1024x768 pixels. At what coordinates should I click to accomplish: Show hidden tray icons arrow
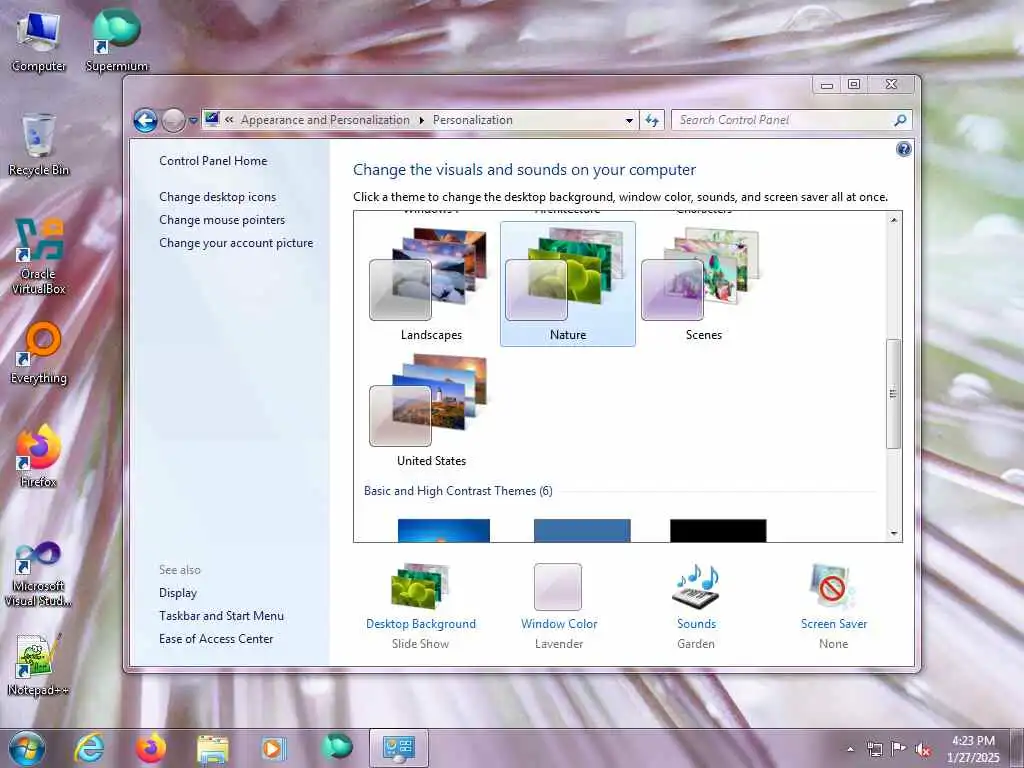pyautogui.click(x=850, y=749)
